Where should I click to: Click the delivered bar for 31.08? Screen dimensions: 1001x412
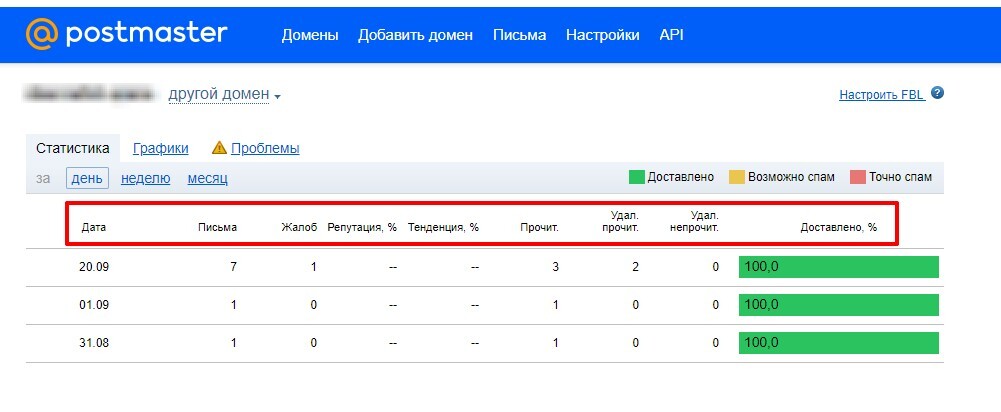tap(839, 343)
